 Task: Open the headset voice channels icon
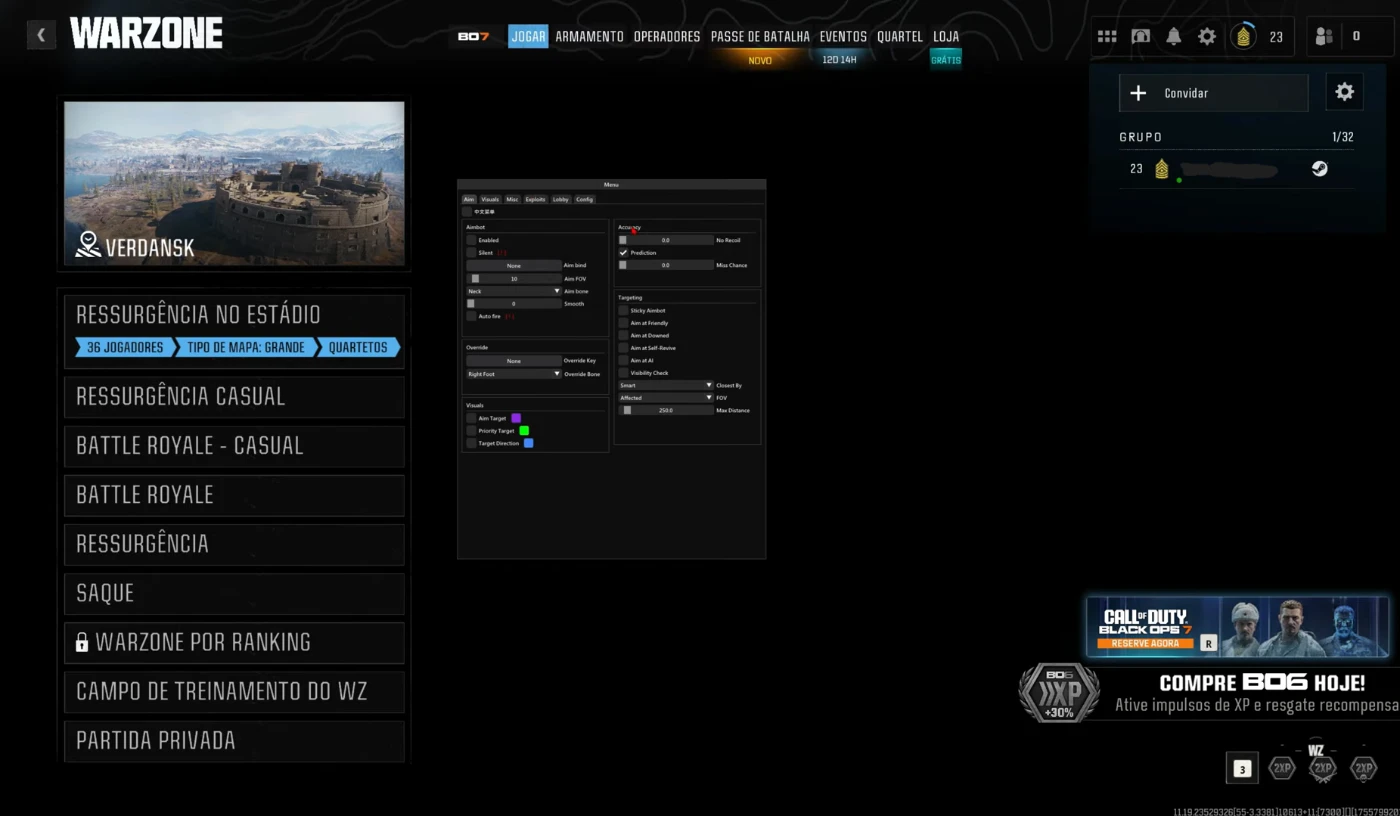point(1140,36)
